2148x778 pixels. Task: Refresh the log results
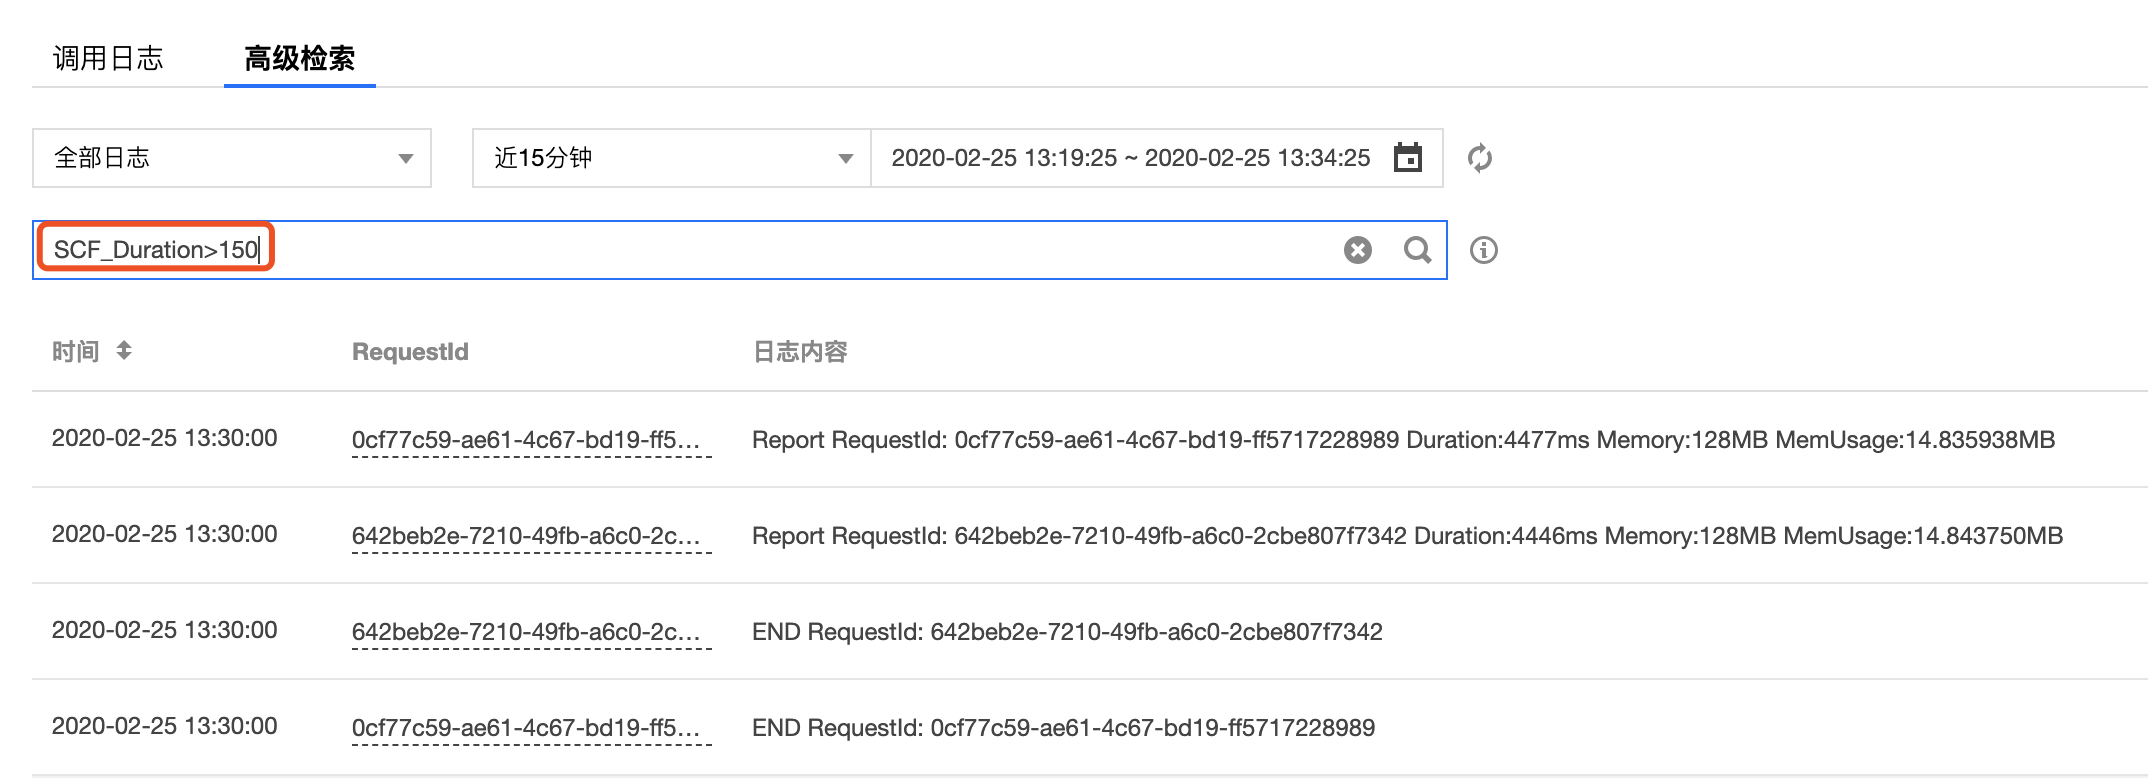click(1480, 158)
